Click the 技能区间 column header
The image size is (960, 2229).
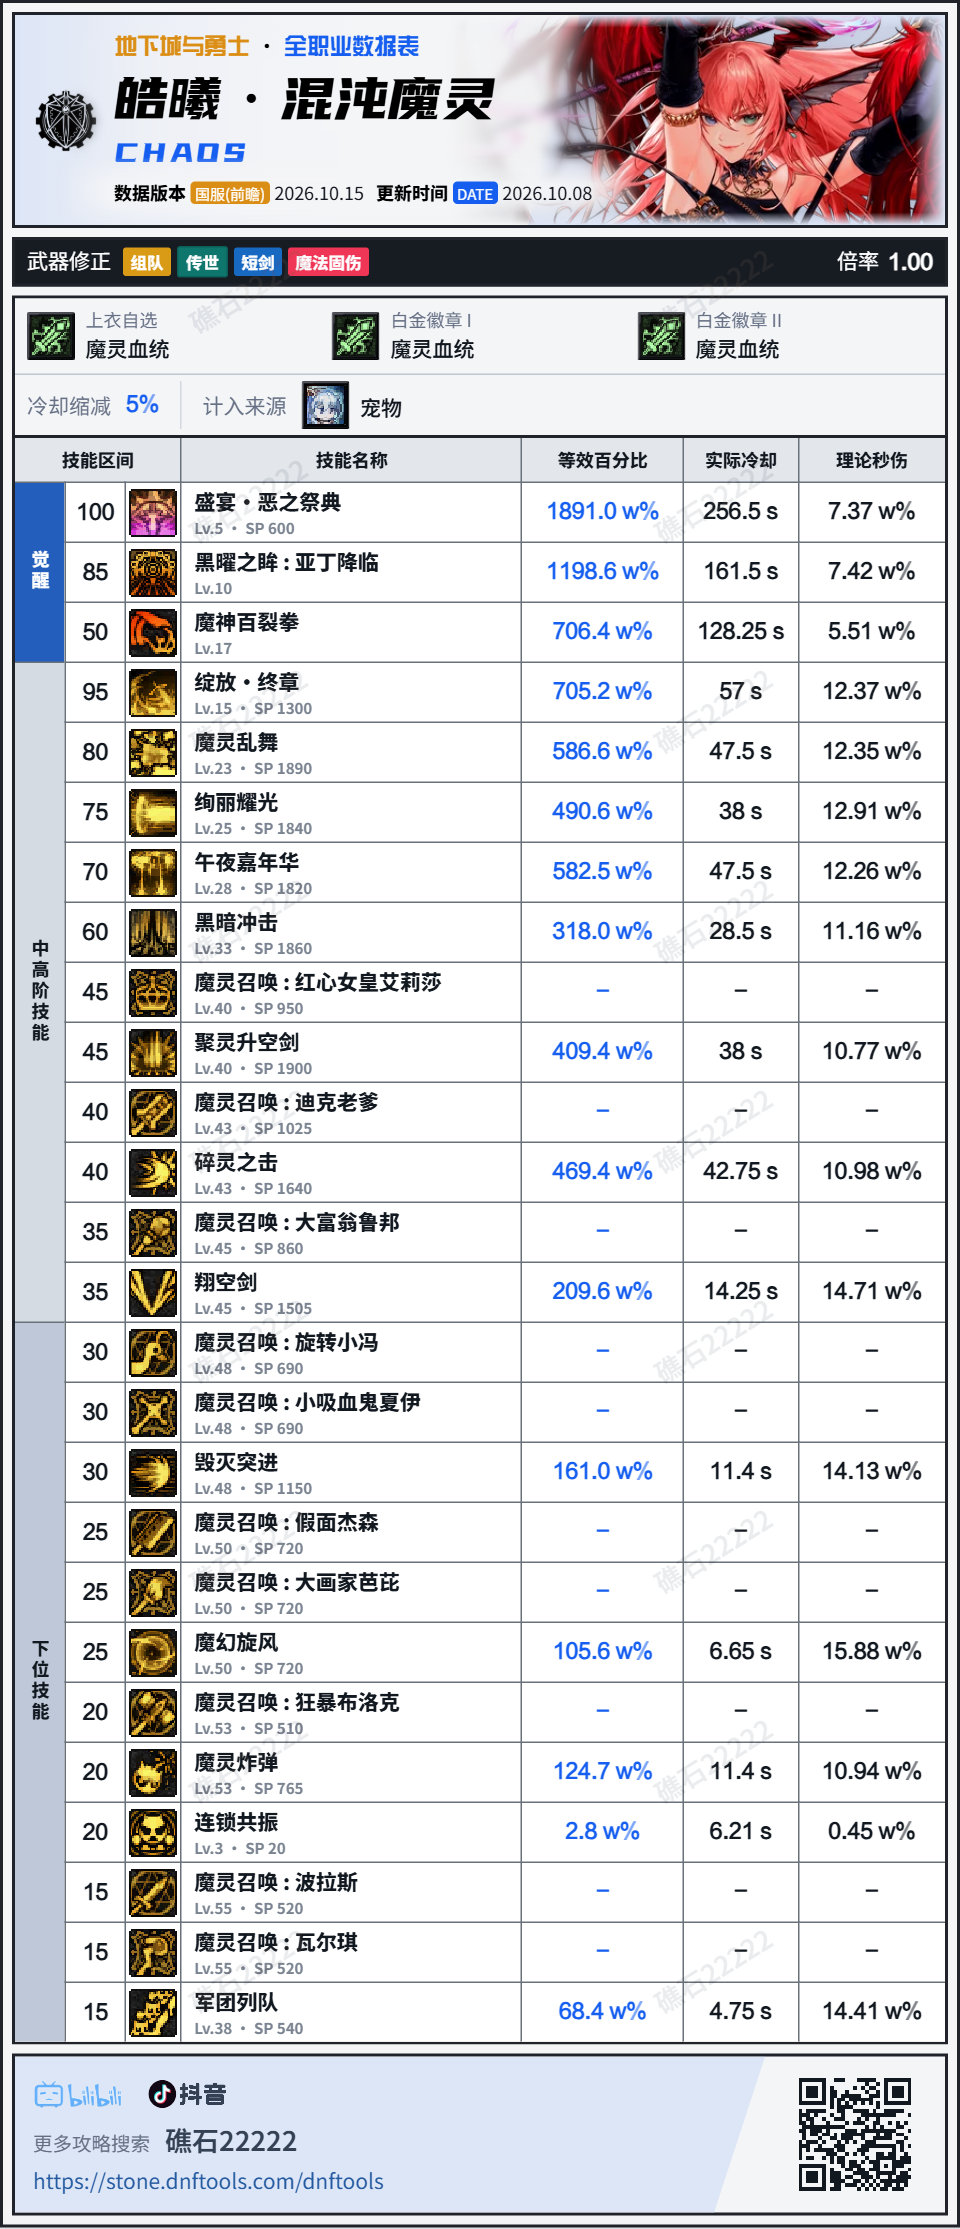pyautogui.click(x=98, y=460)
